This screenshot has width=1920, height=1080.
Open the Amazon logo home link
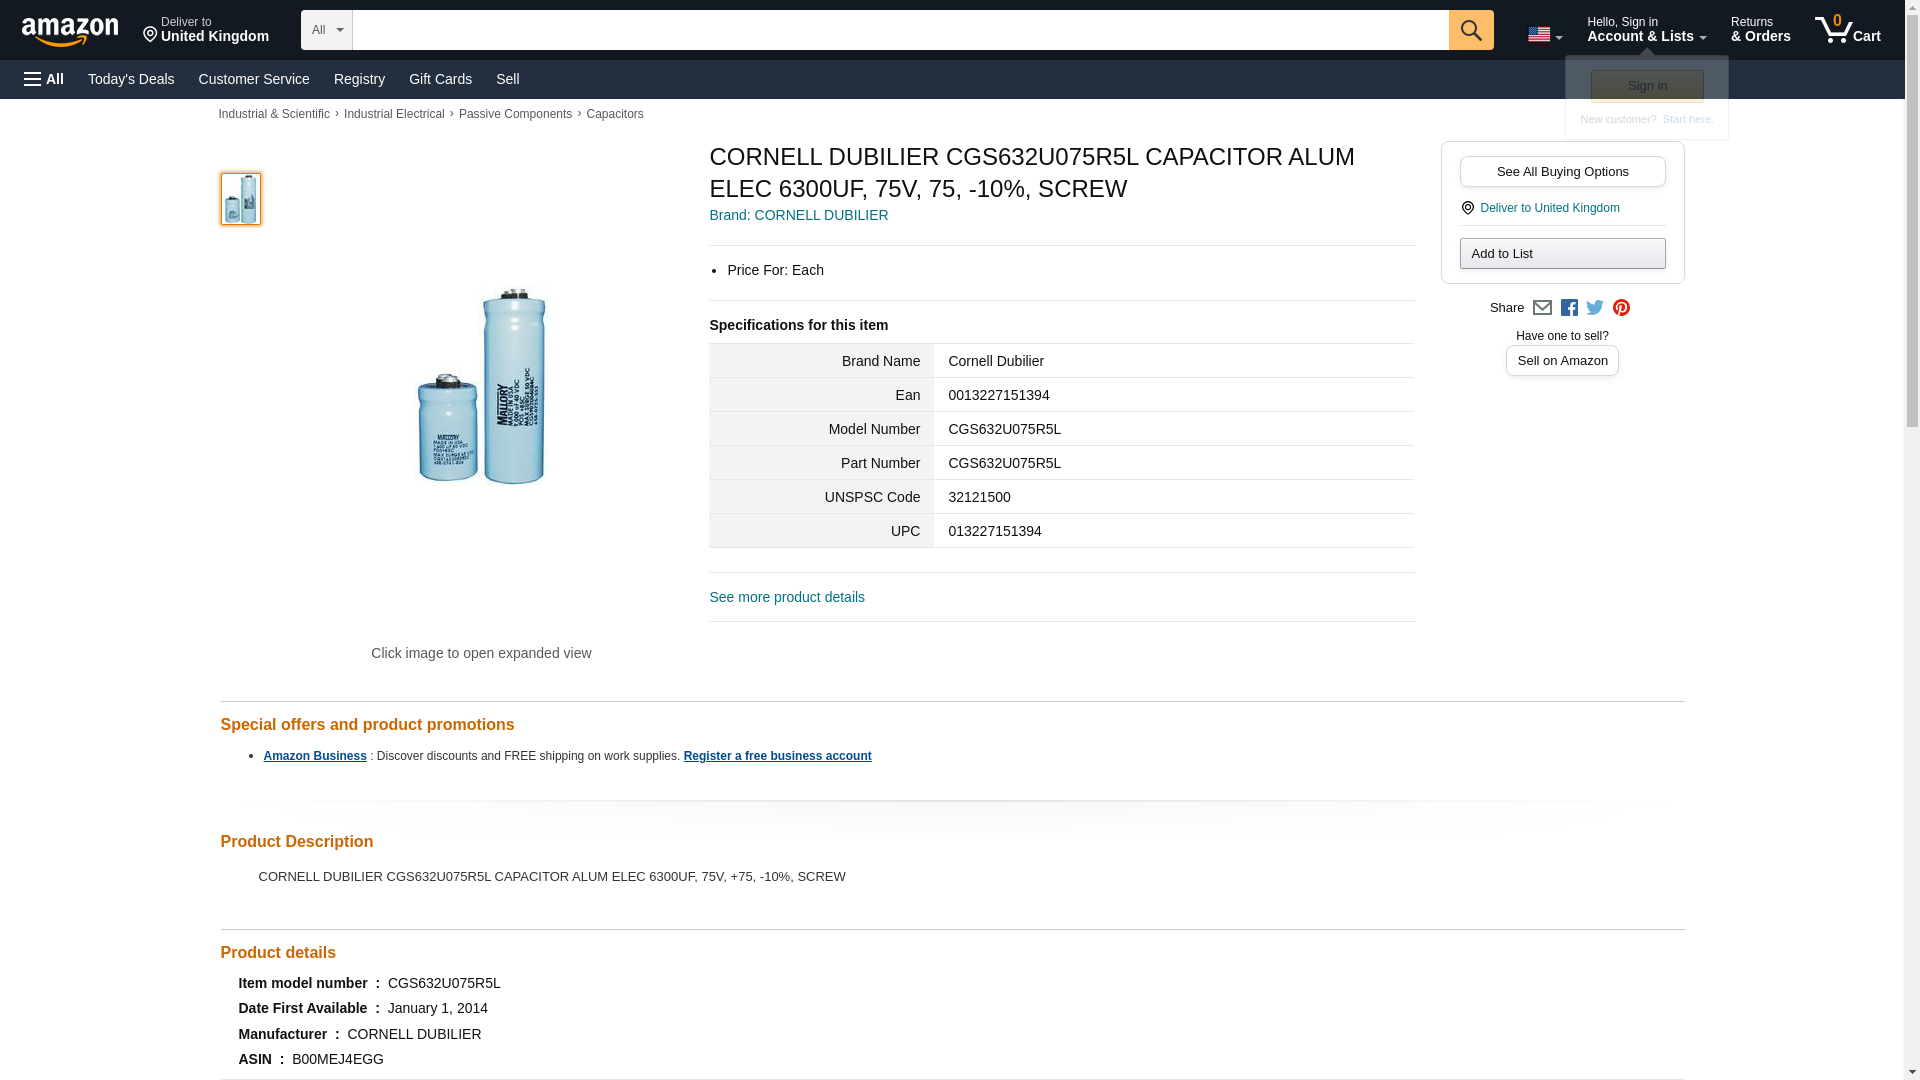(70, 31)
